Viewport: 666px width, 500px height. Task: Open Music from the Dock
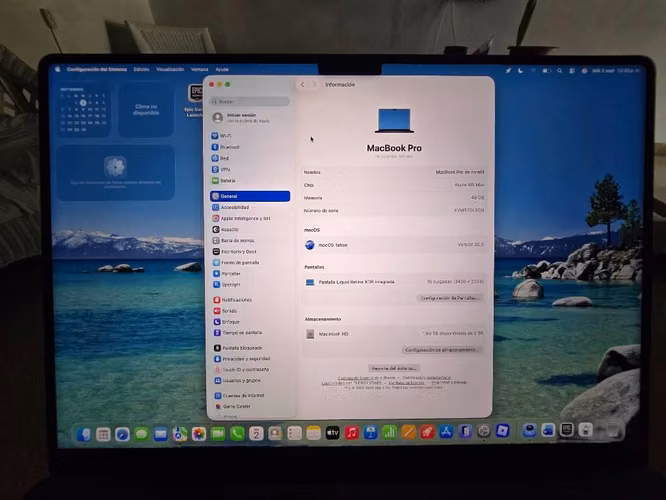[x=352, y=433]
